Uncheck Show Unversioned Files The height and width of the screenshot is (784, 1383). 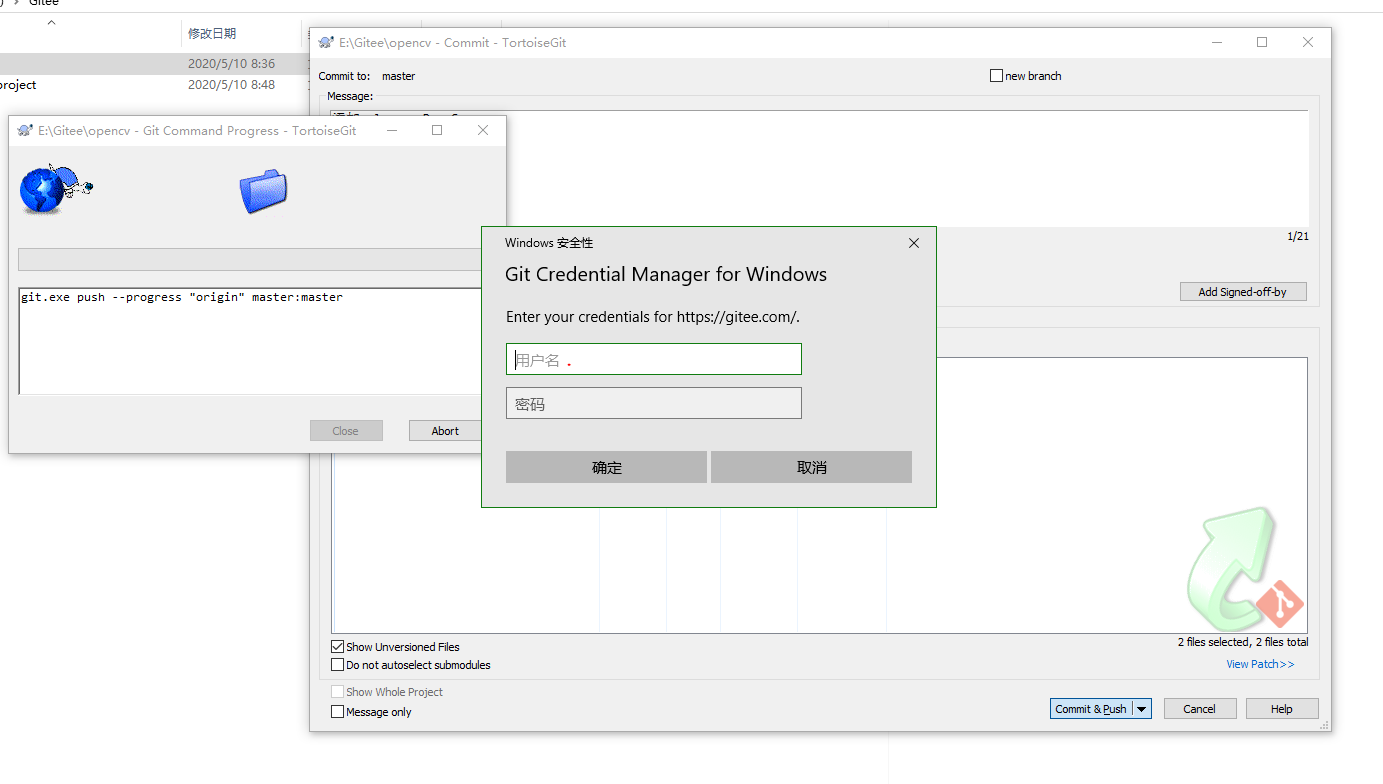coord(338,647)
